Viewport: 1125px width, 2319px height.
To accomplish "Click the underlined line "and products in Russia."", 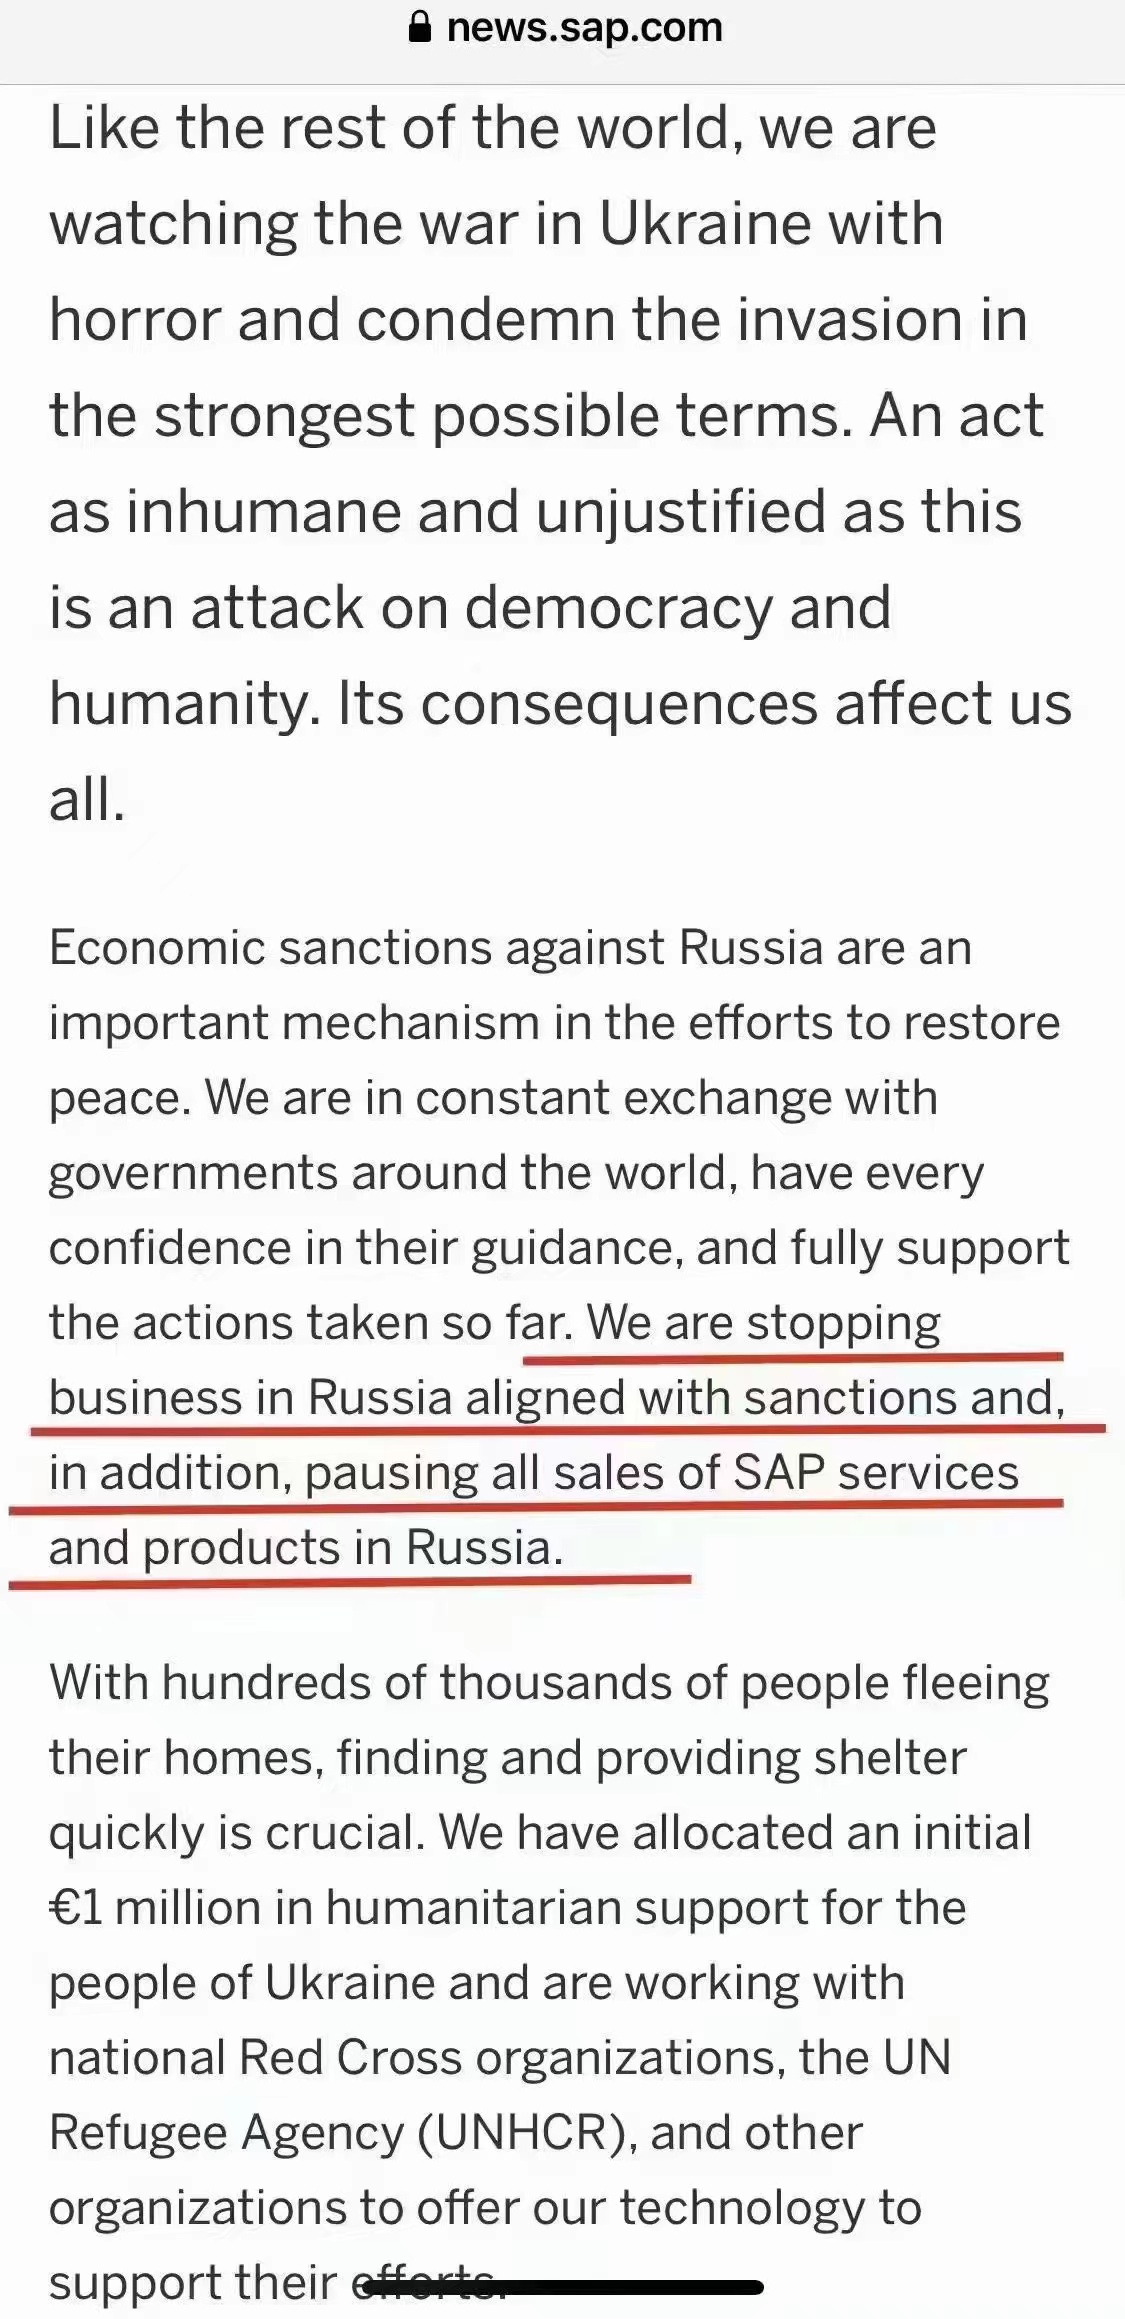I will (x=306, y=1548).
